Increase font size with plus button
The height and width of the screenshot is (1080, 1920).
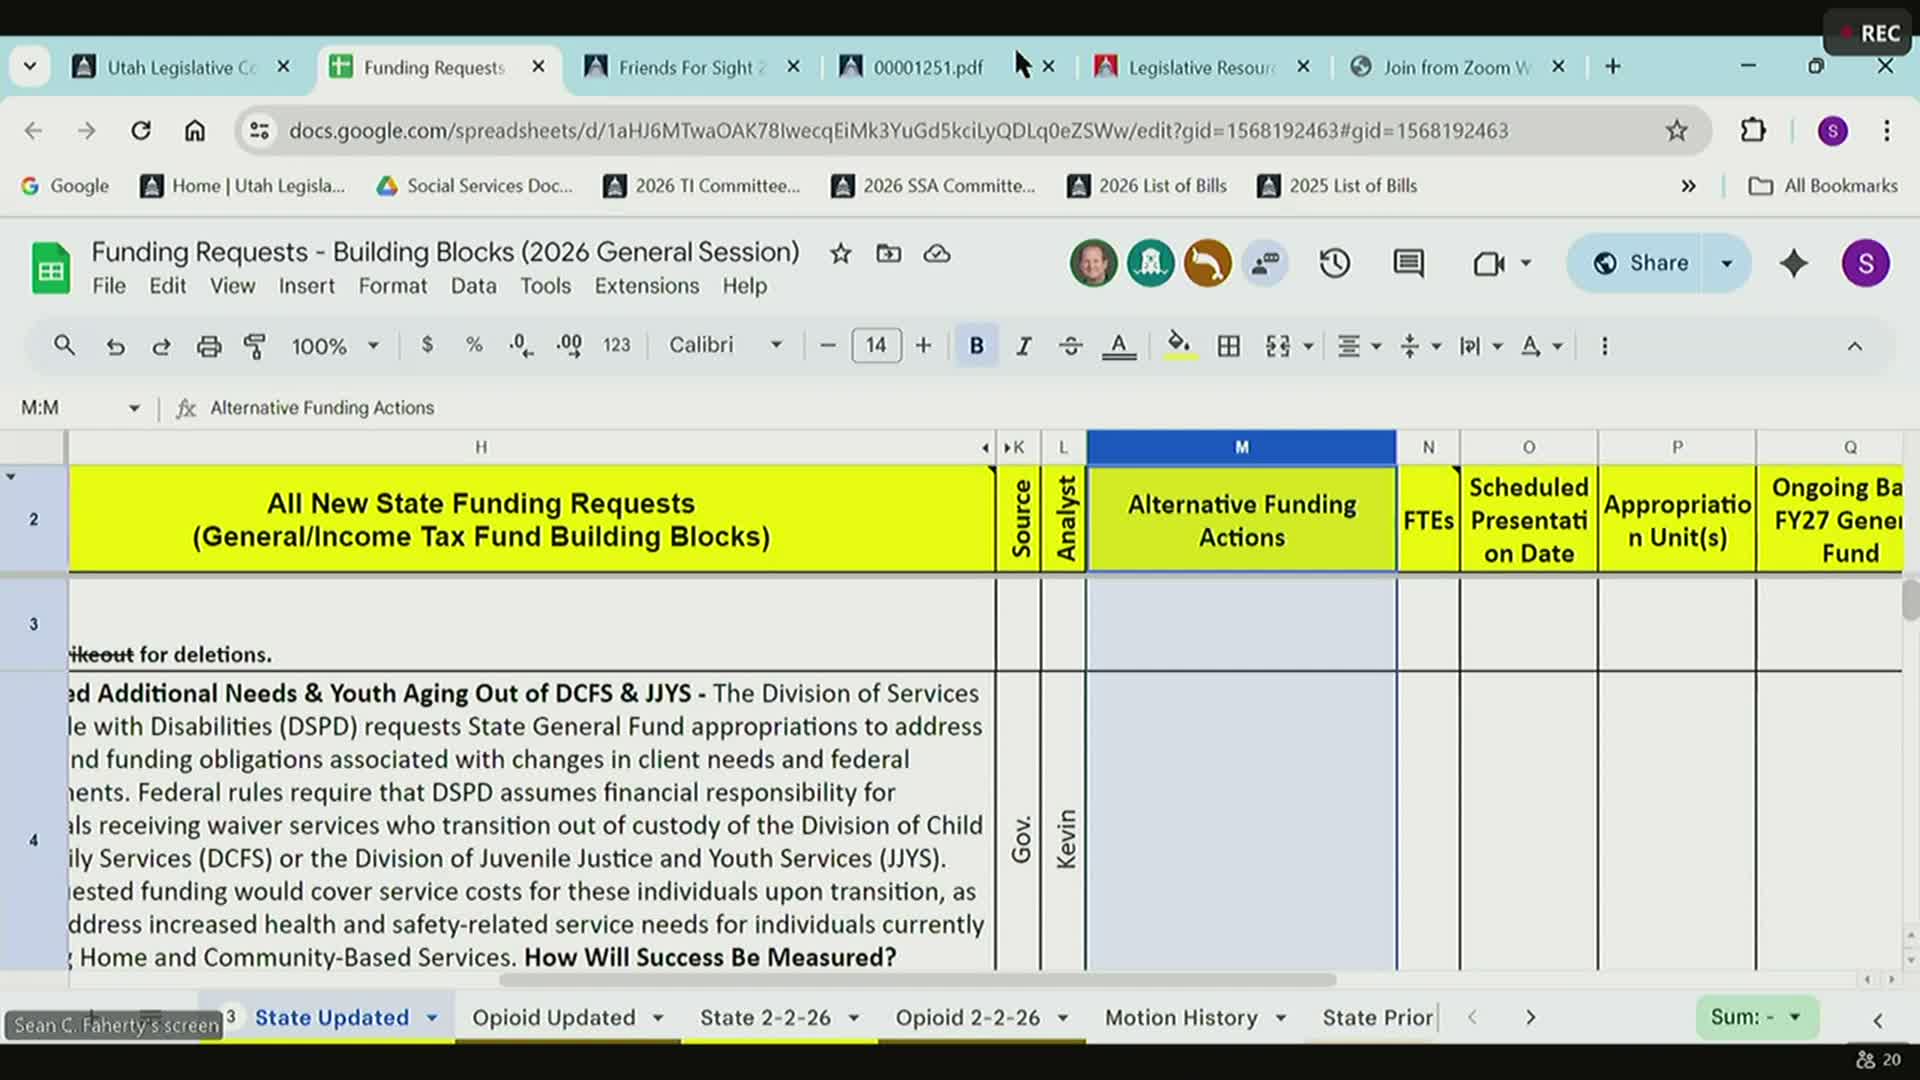click(x=923, y=346)
